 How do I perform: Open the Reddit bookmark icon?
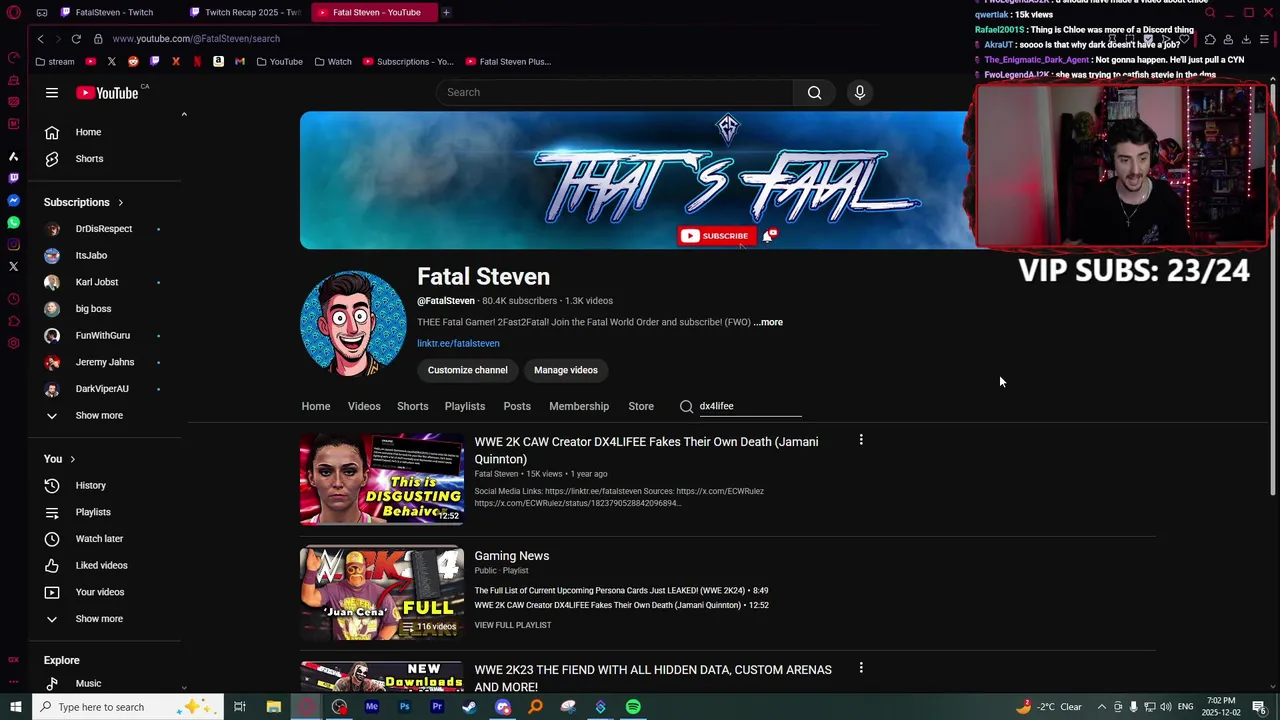tap(133, 61)
